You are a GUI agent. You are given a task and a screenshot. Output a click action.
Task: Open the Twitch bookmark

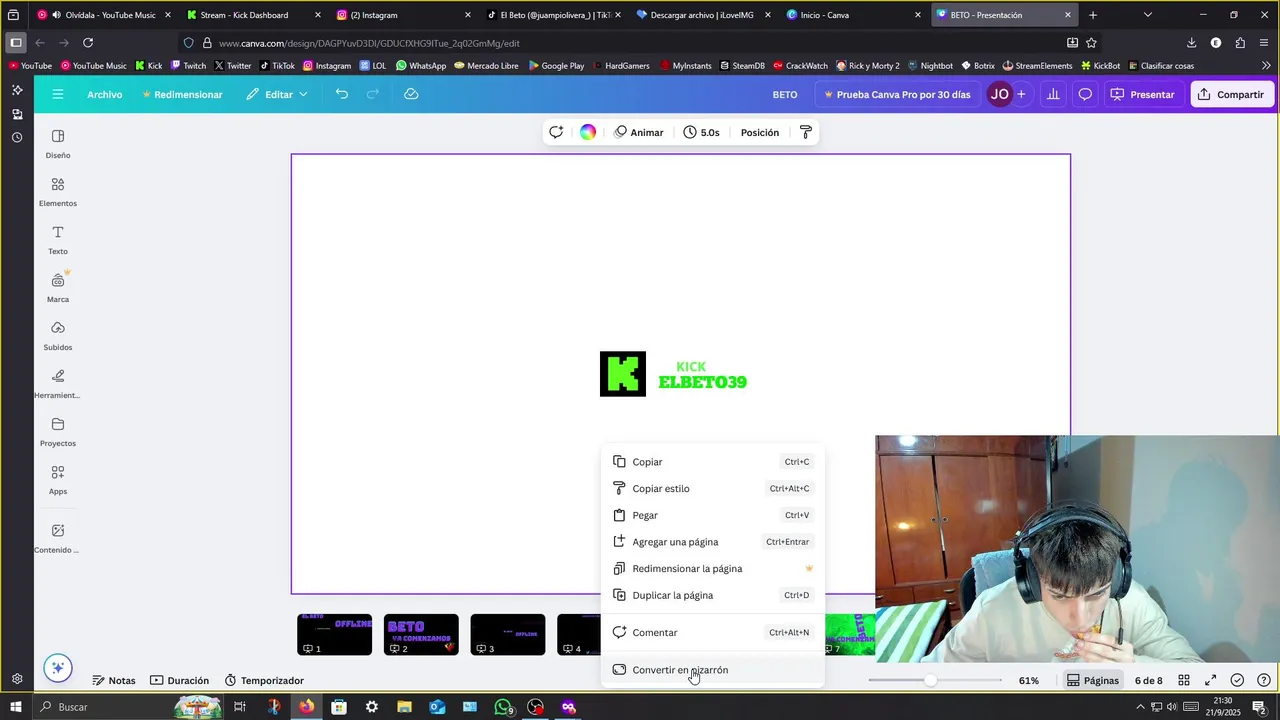coord(188,66)
